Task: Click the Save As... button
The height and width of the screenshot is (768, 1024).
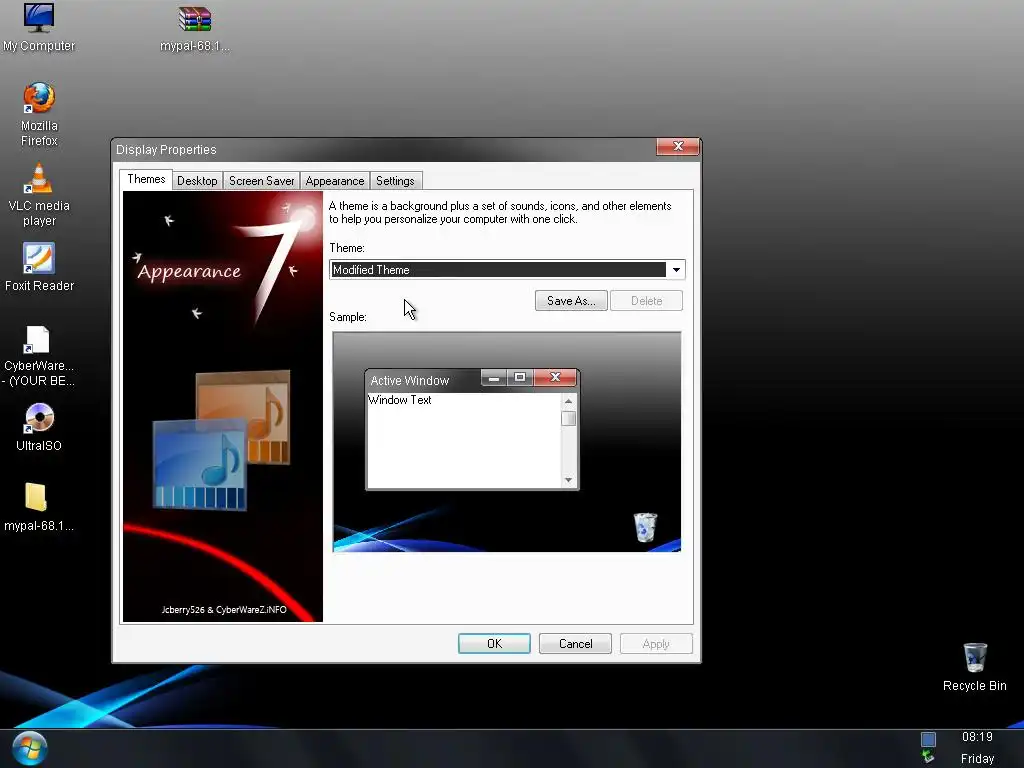Action: [x=571, y=300]
